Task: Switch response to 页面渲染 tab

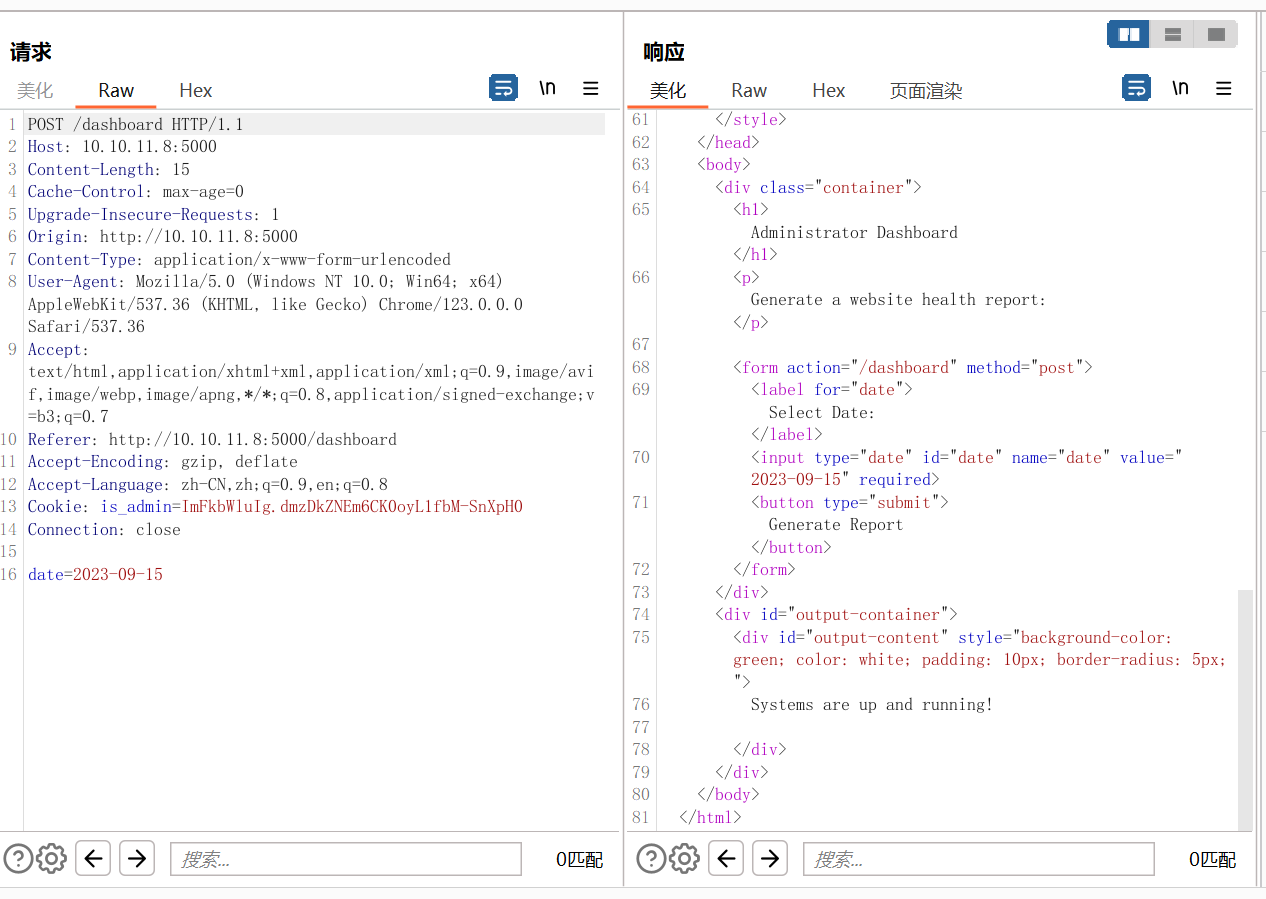Action: tap(926, 91)
